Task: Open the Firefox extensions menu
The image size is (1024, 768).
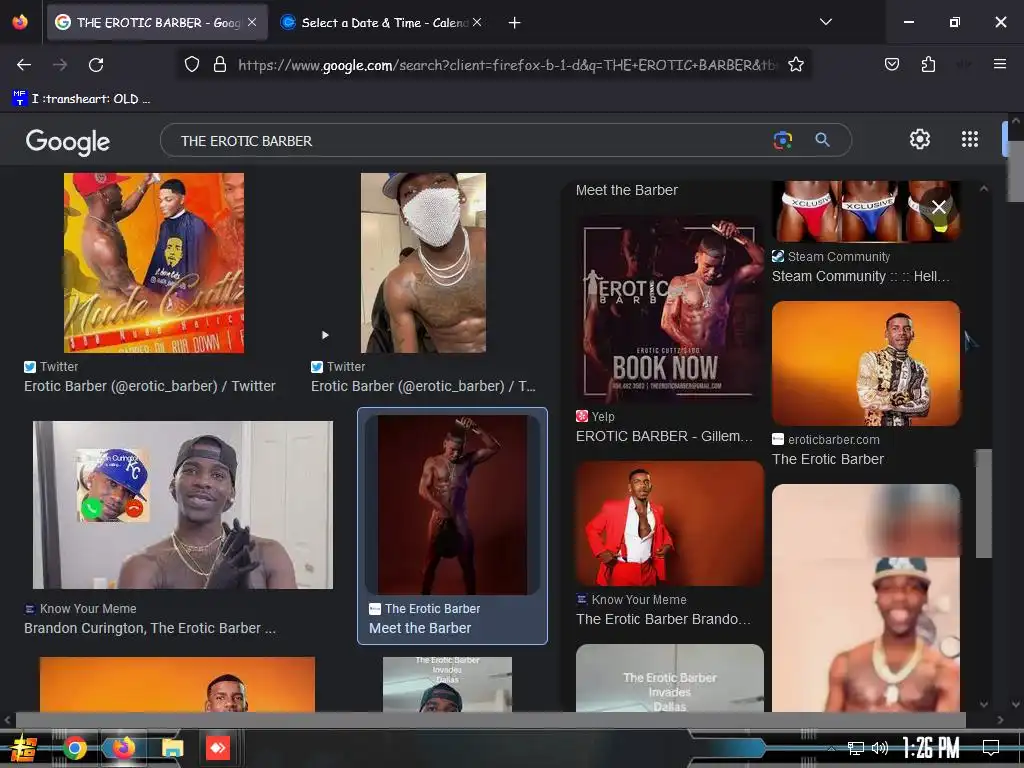Action: tap(928, 65)
